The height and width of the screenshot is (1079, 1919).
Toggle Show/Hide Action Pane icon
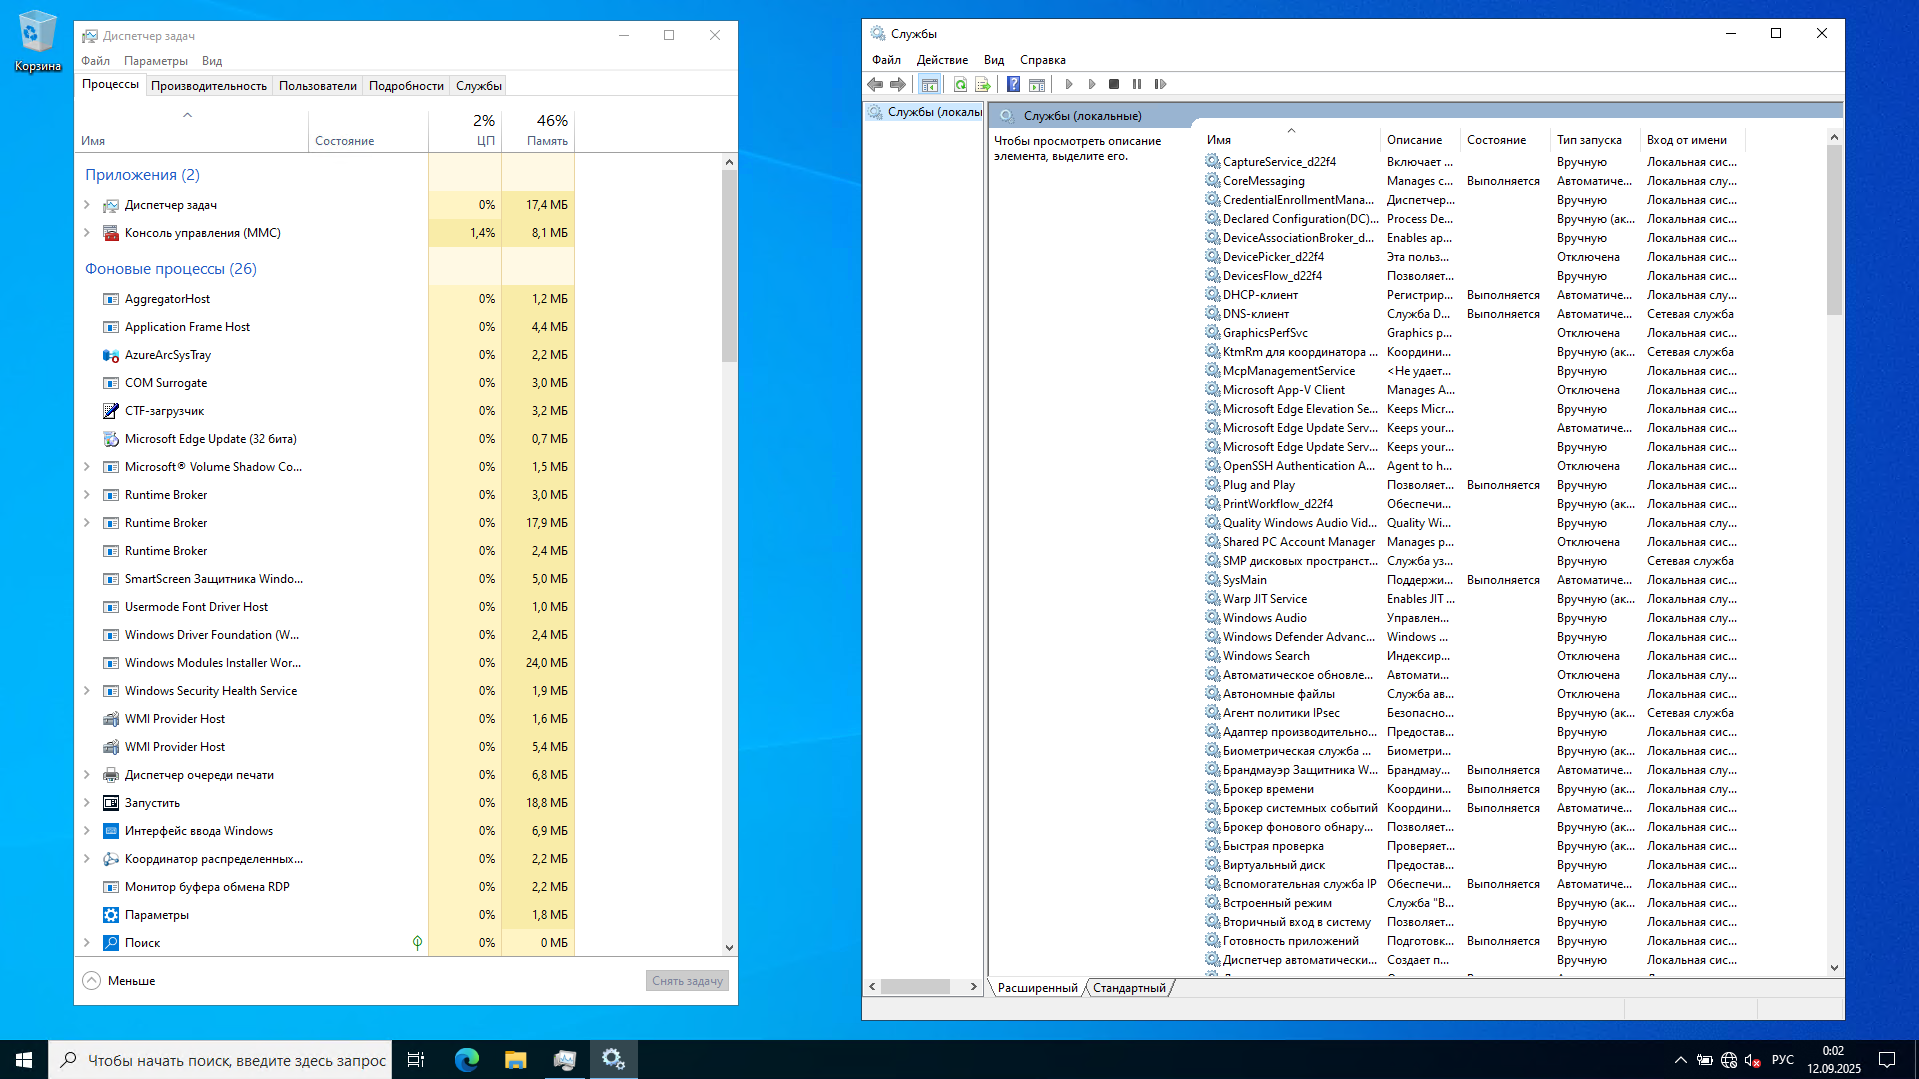(1037, 85)
